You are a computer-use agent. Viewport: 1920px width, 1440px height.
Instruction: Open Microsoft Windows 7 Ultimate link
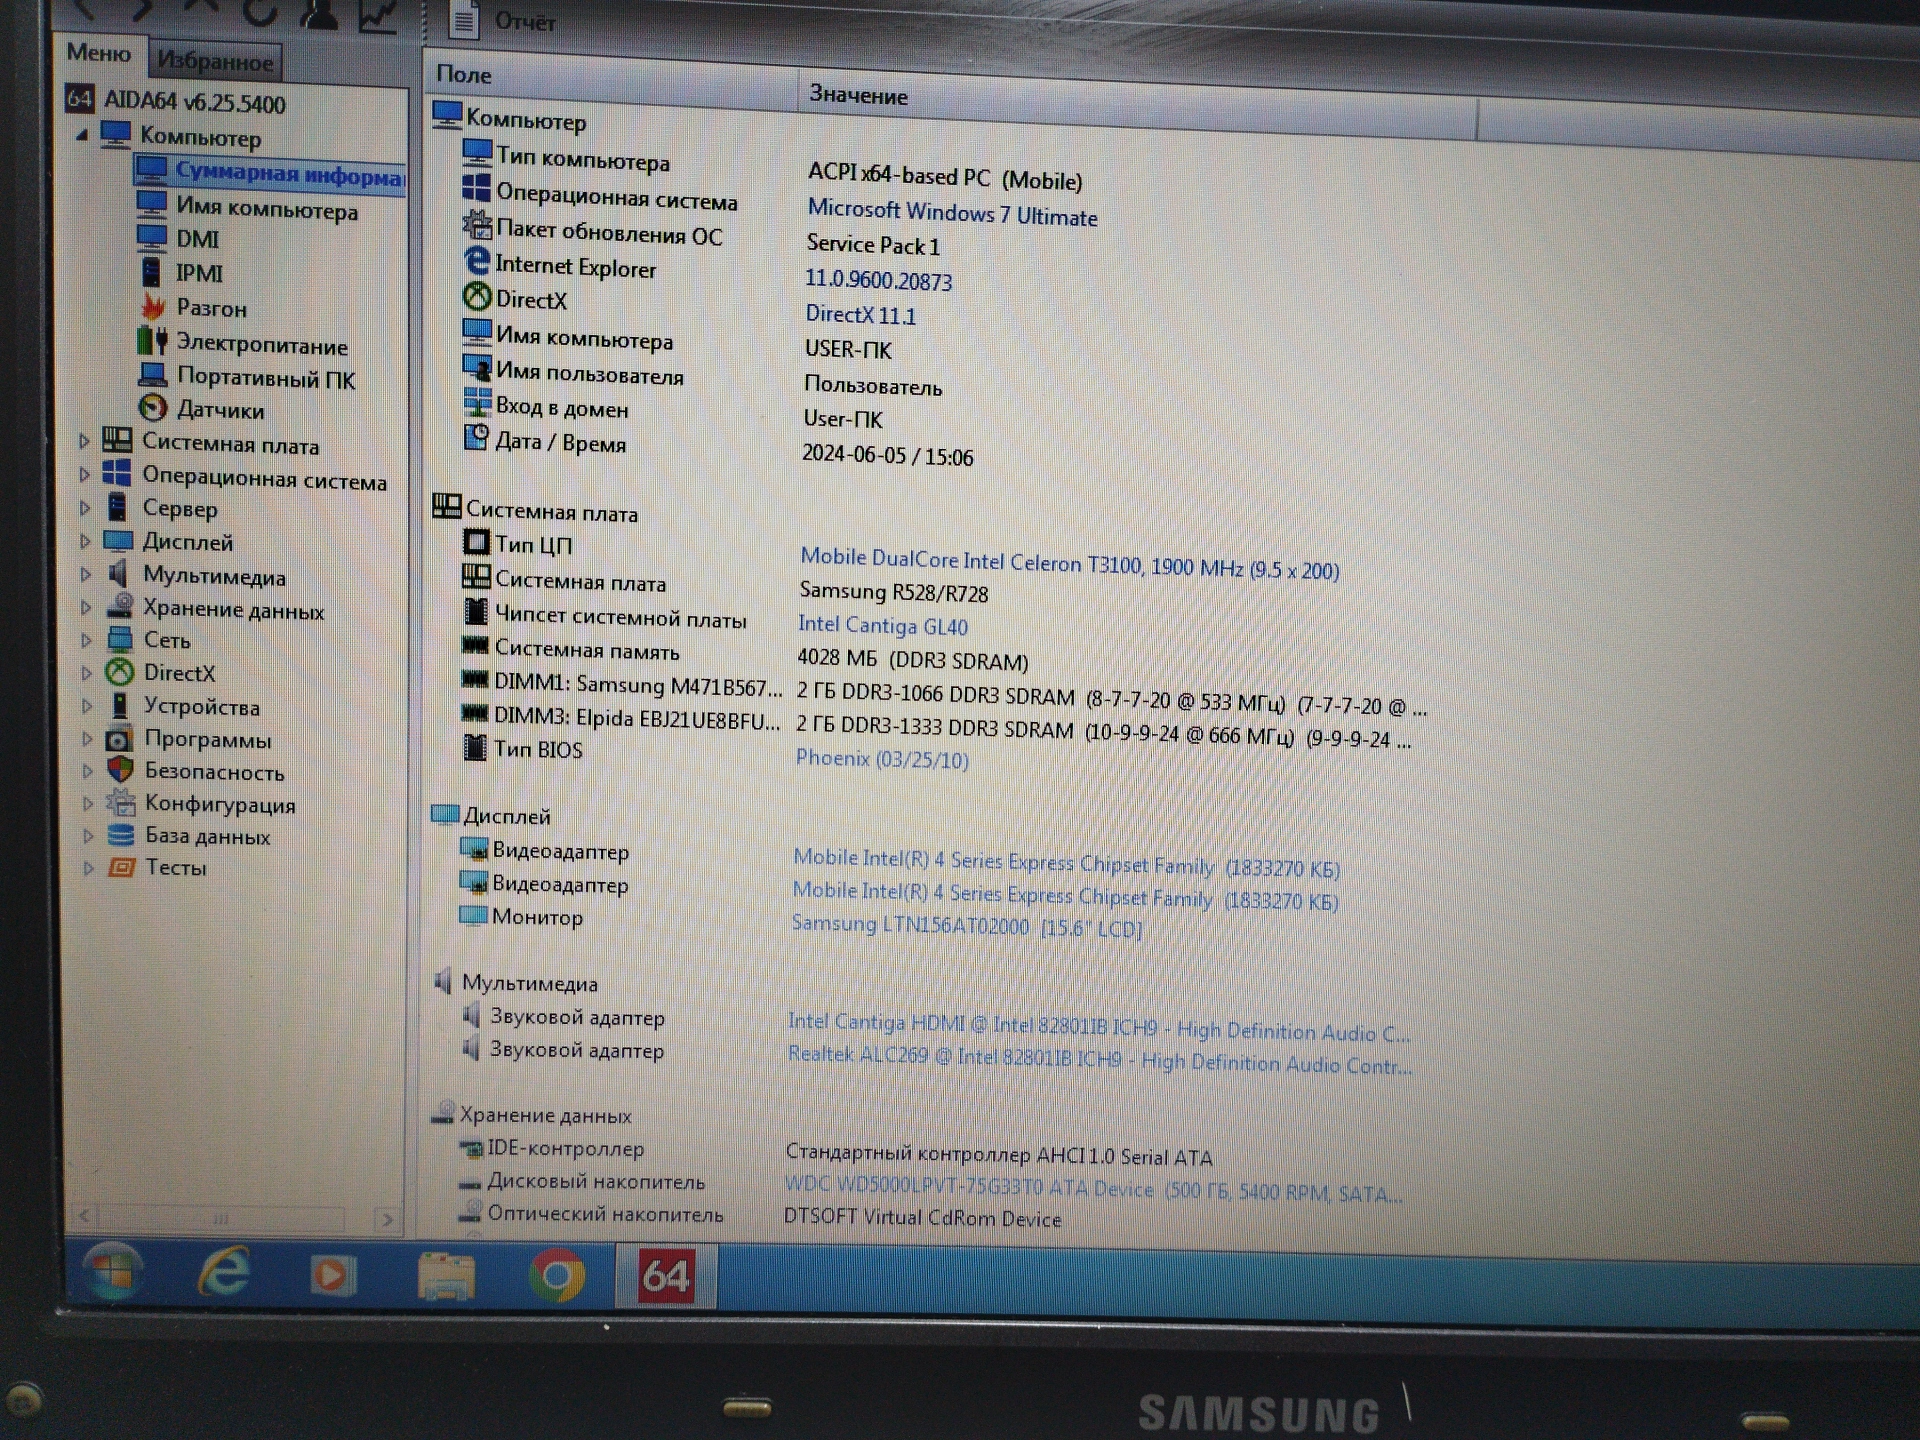coord(952,213)
